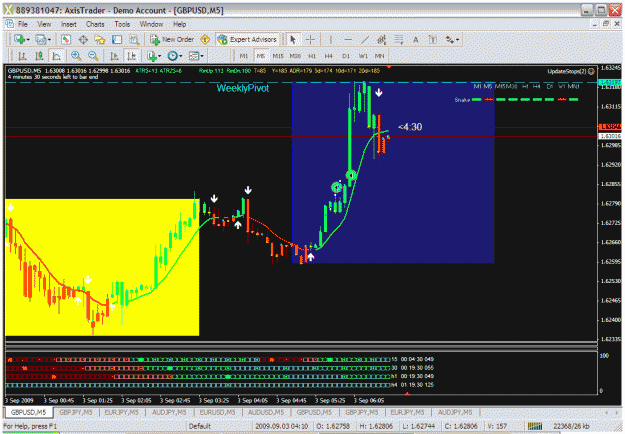The height and width of the screenshot is (434, 625).
Task: Switch timeframe to M30
Action: pyautogui.click(x=295, y=56)
